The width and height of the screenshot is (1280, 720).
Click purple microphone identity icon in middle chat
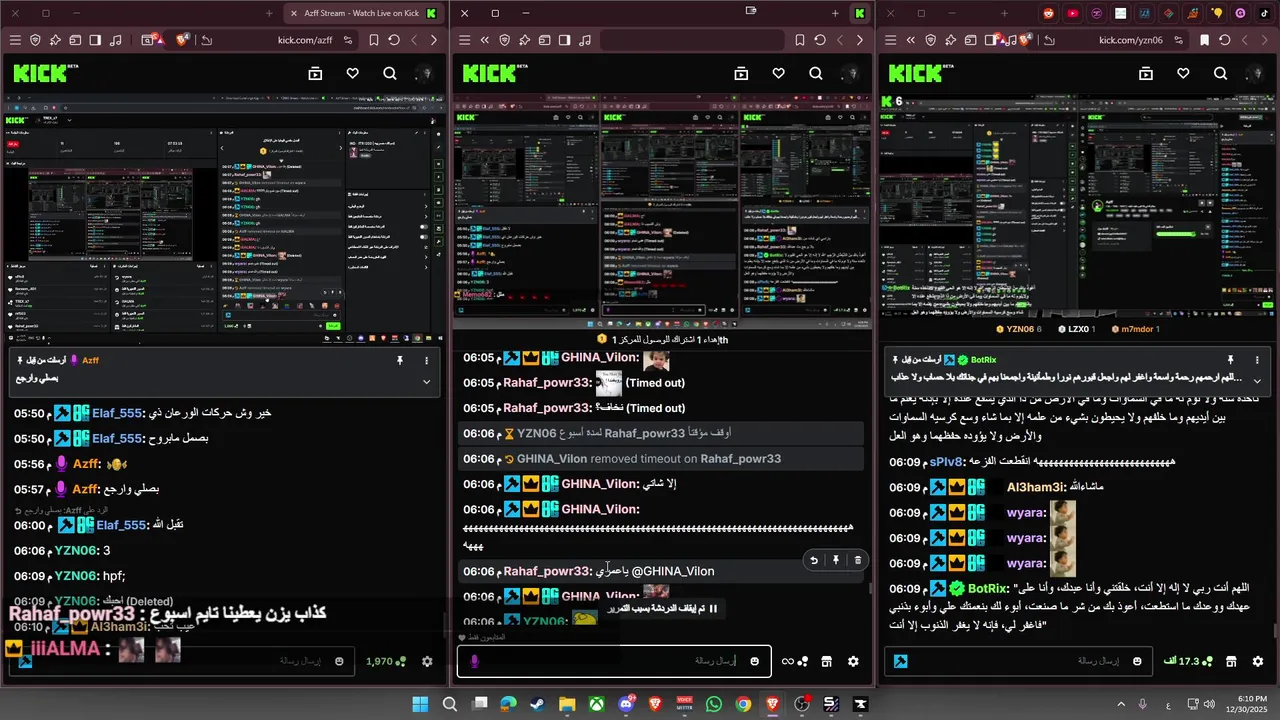[474, 661]
